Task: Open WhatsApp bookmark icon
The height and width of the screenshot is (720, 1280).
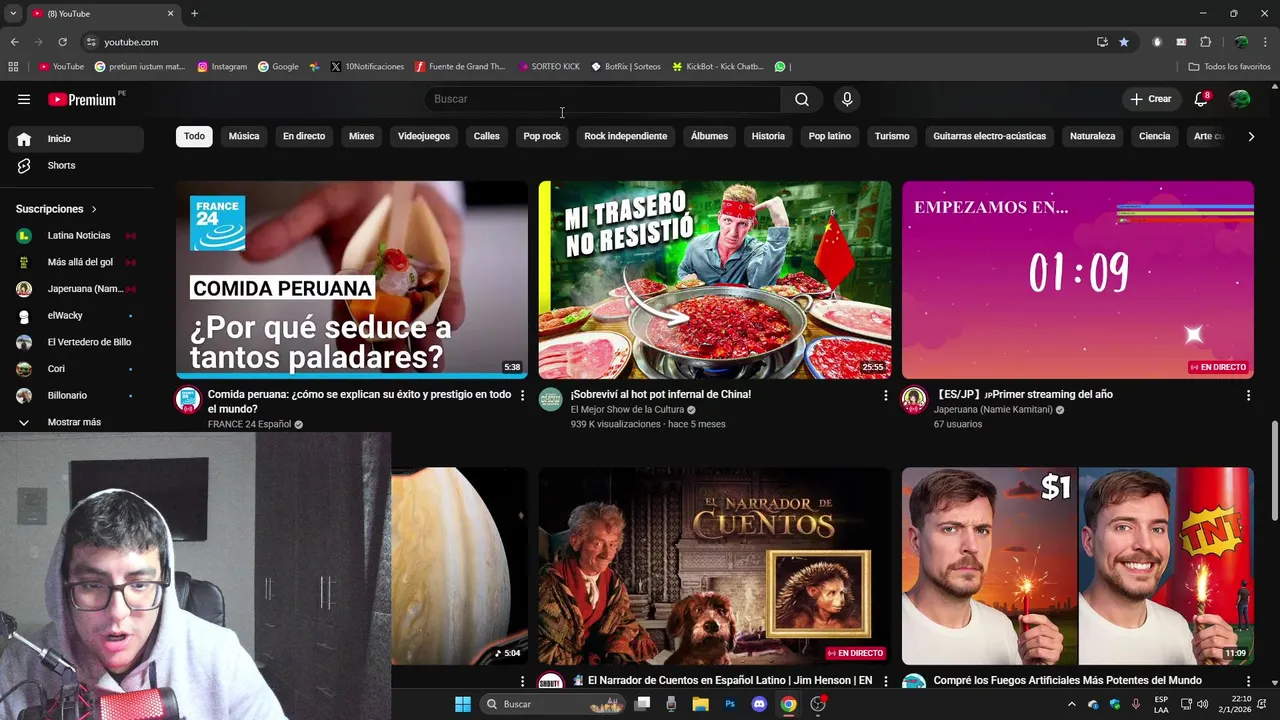Action: pyautogui.click(x=780, y=67)
